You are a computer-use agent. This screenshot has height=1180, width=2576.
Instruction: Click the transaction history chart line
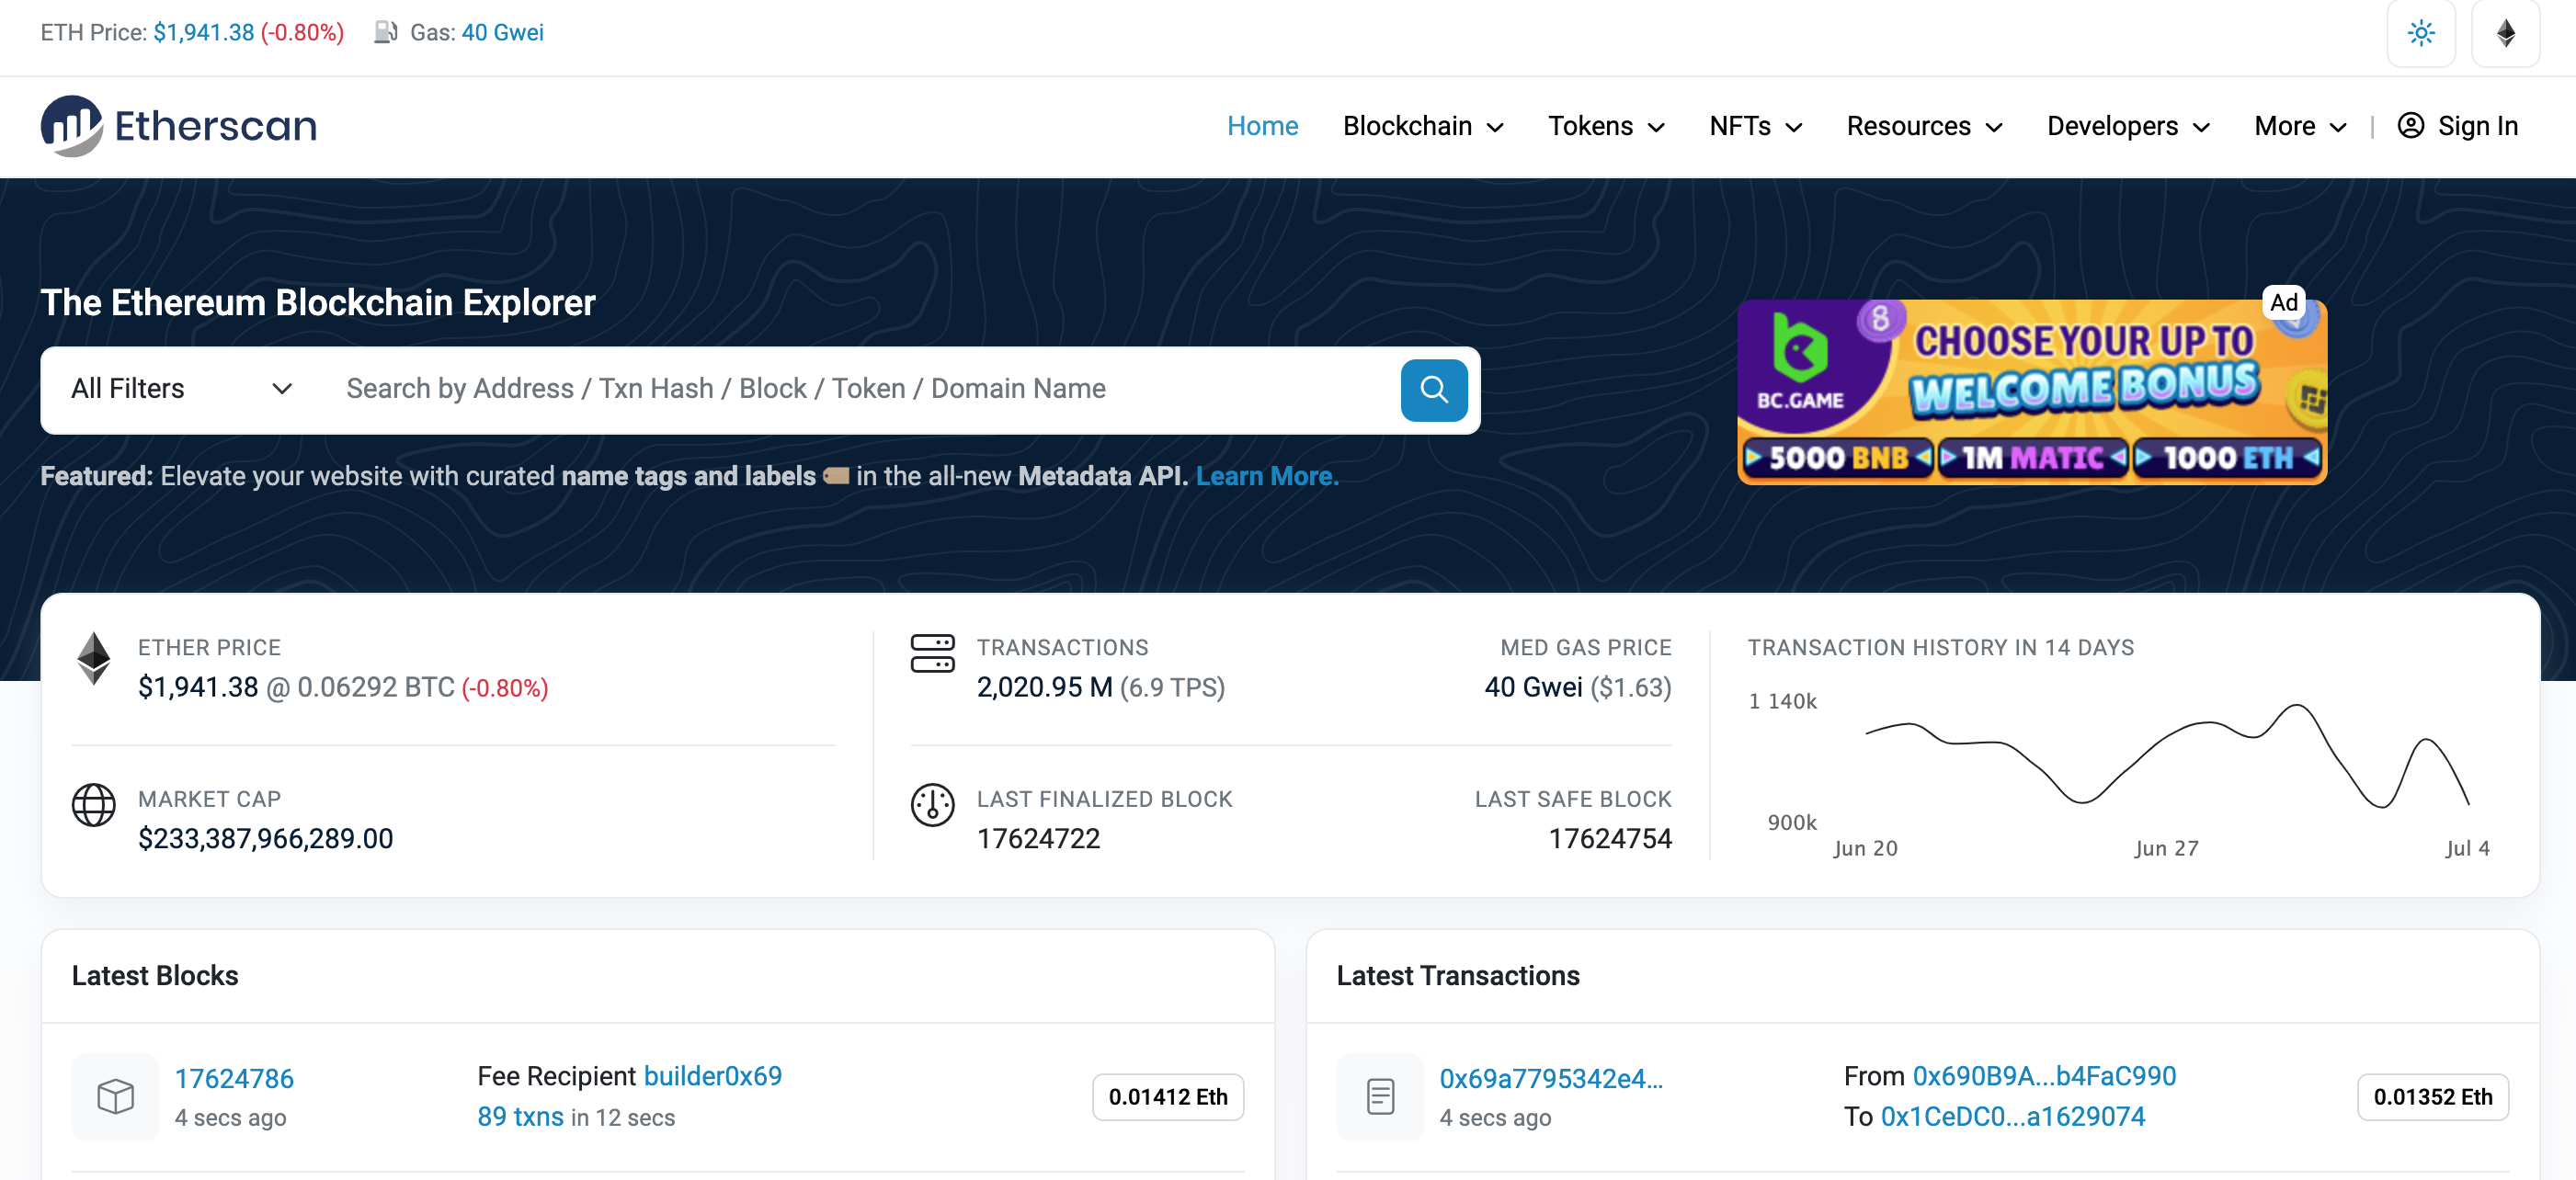click(x=2166, y=755)
